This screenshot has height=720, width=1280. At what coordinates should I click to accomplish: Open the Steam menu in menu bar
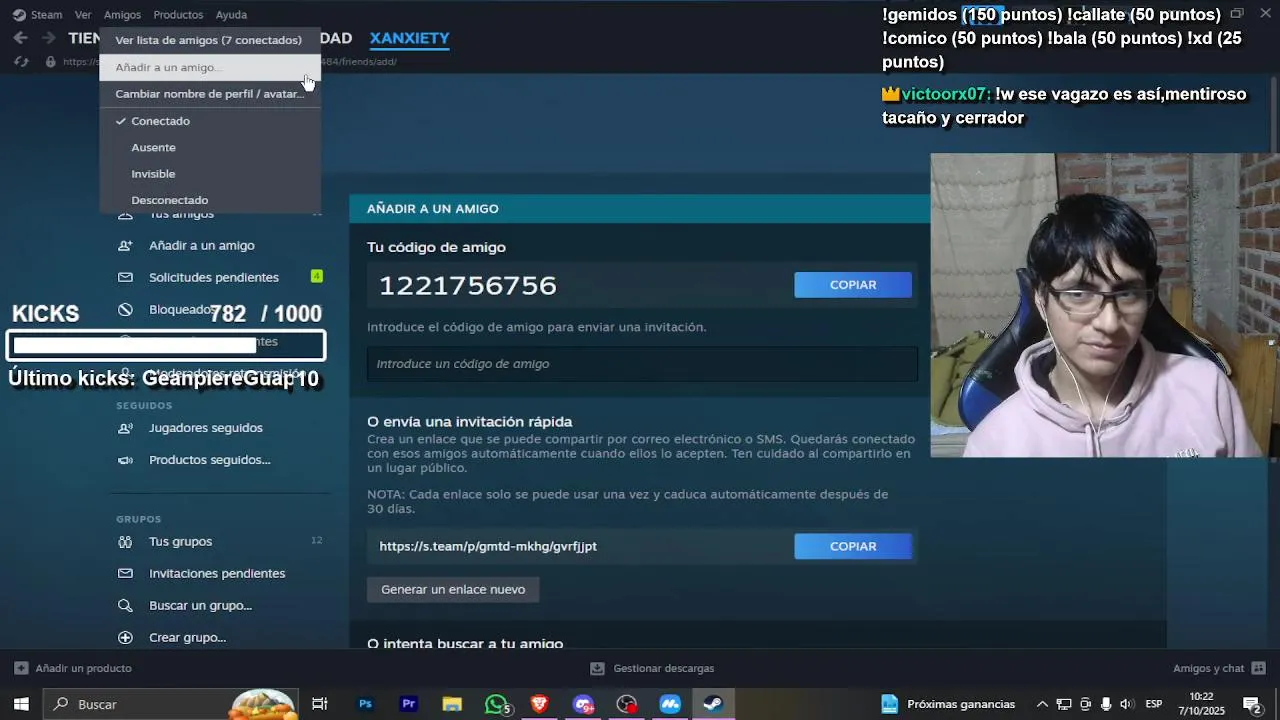tap(37, 15)
